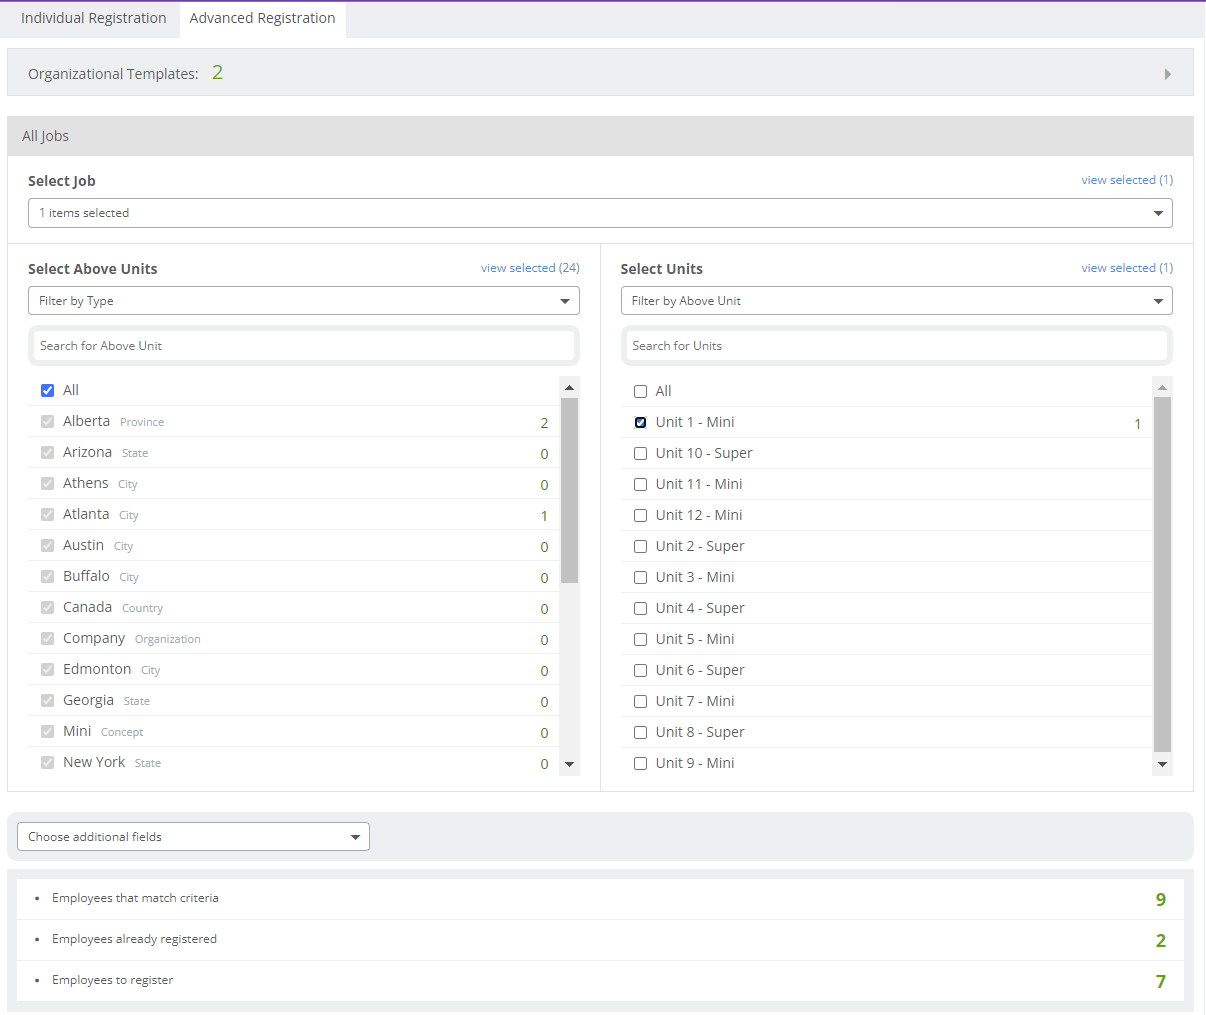Click view selected (24) link
The height and width of the screenshot is (1015, 1206).
[x=529, y=268]
